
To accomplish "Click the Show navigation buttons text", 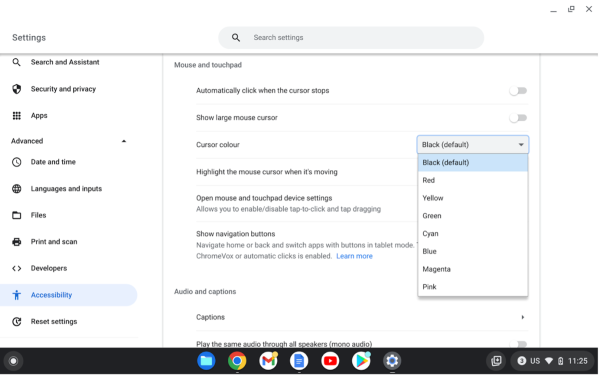I will coord(236,234).
